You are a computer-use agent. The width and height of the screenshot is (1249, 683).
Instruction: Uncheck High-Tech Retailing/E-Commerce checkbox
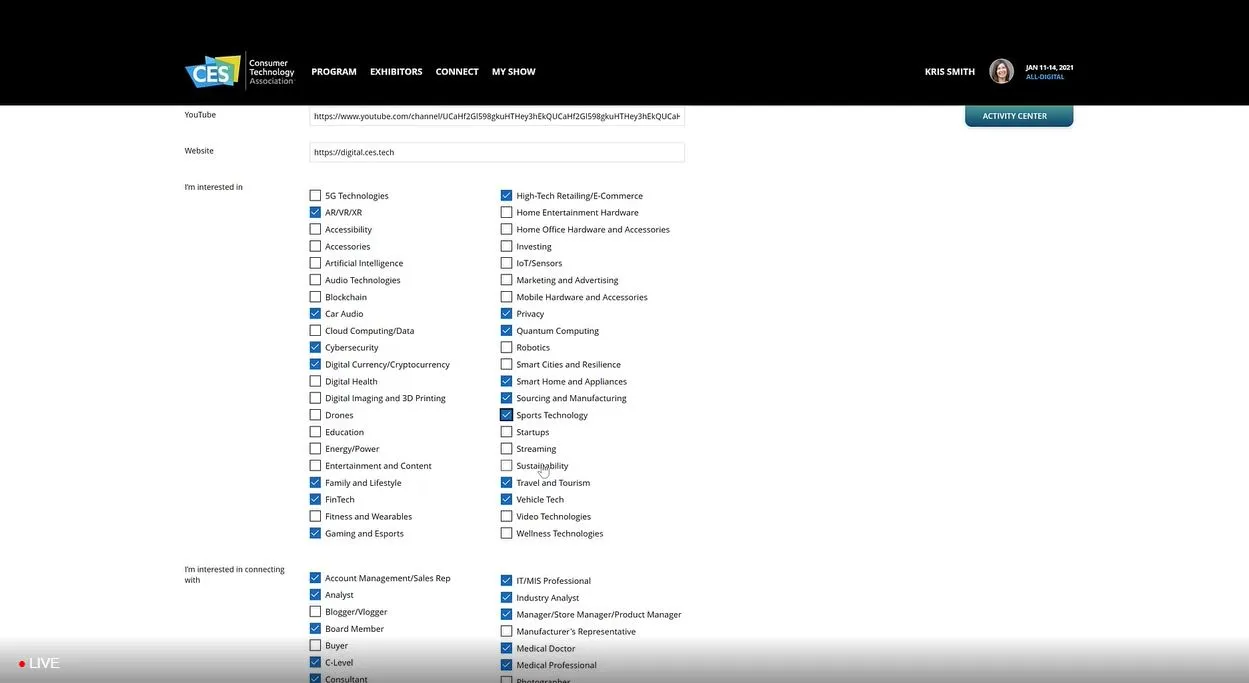(506, 196)
